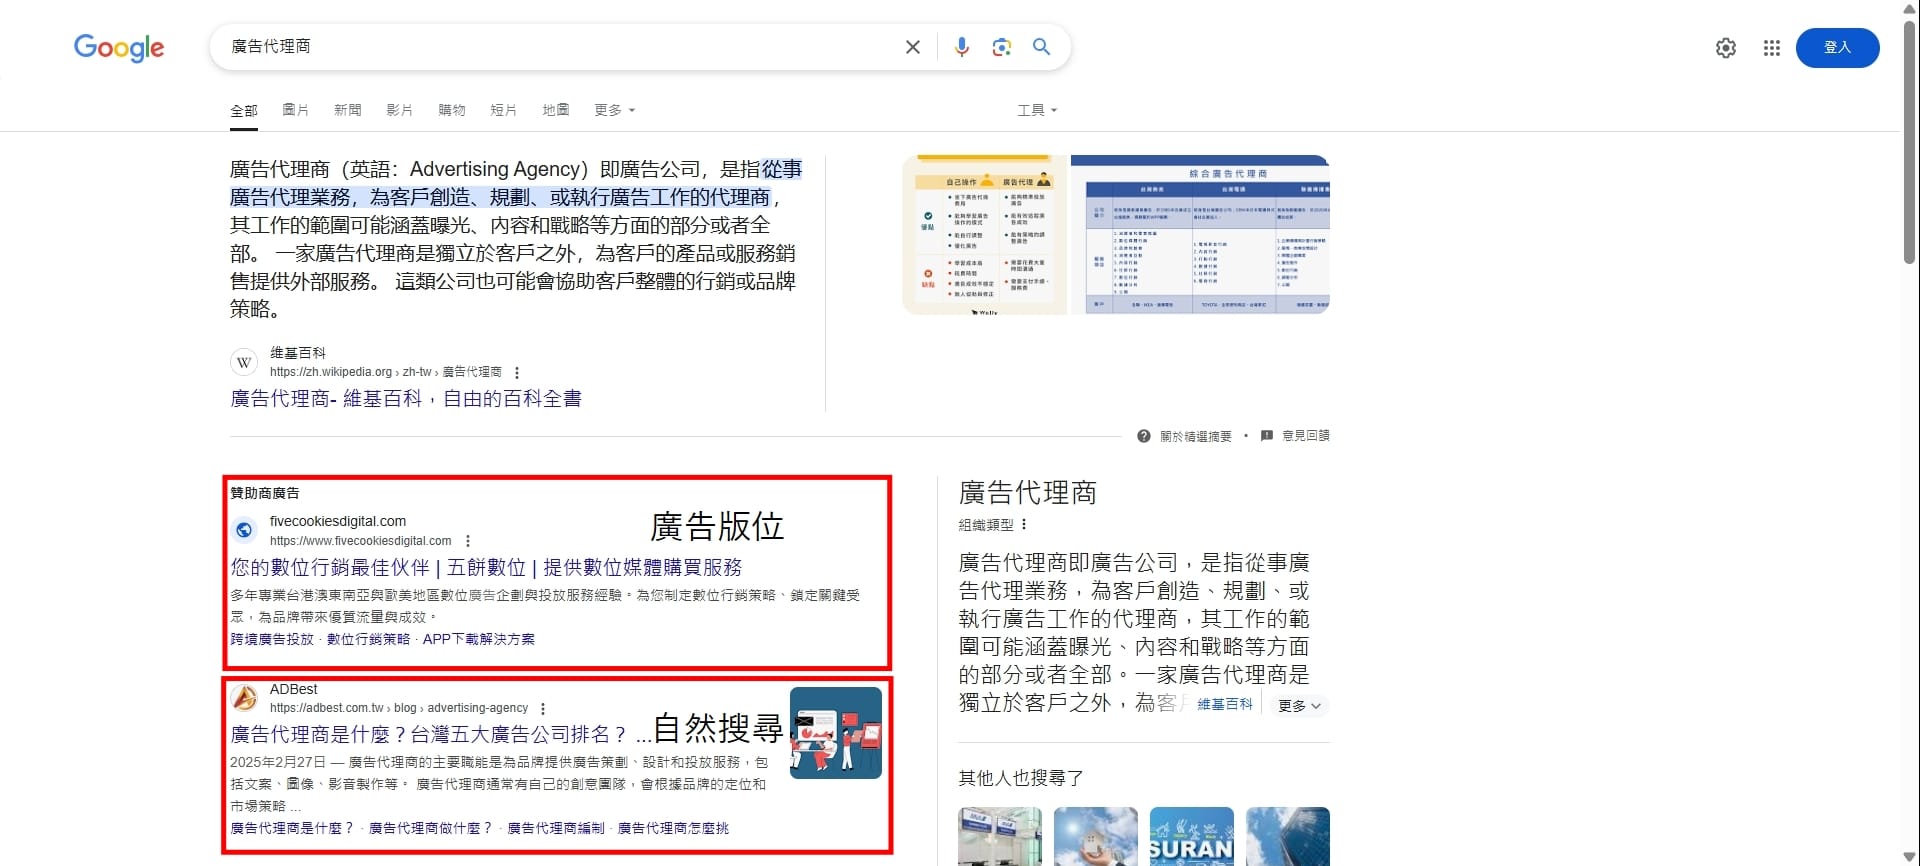Switch to the 購物 tab
This screenshot has width=1920, height=866.
pyautogui.click(x=452, y=110)
